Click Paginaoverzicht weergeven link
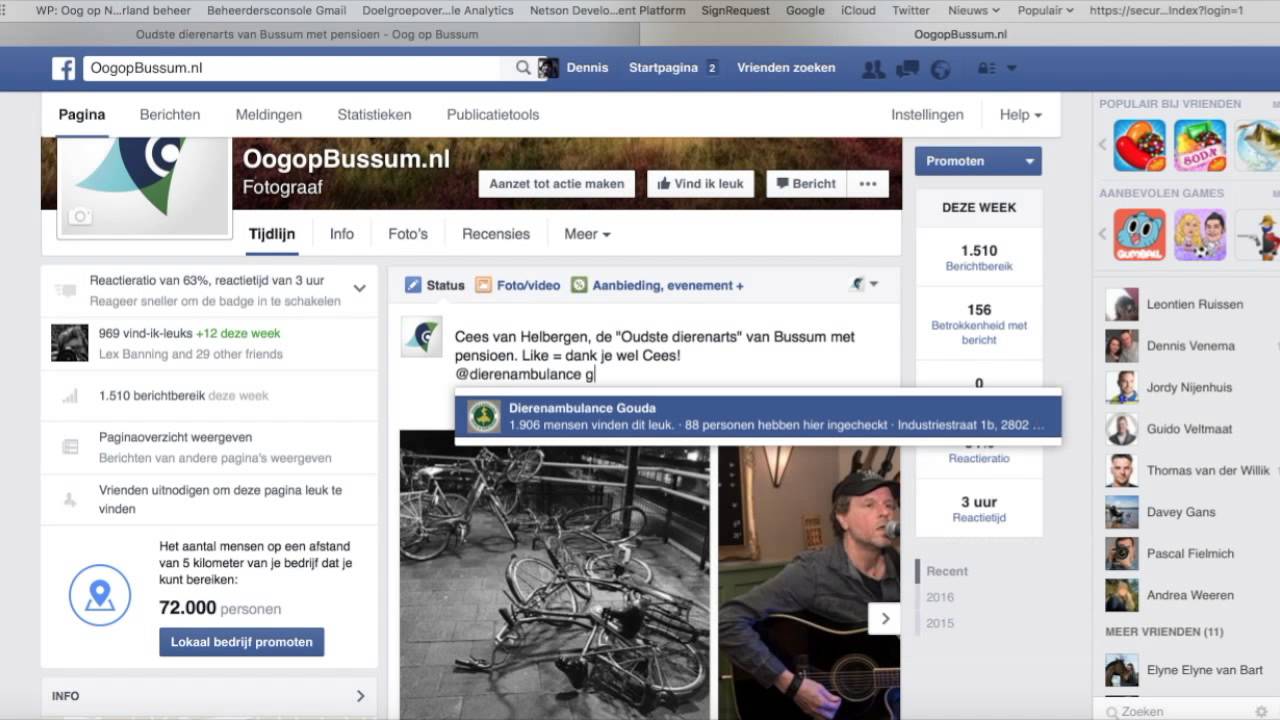The height and width of the screenshot is (720, 1280). [175, 438]
